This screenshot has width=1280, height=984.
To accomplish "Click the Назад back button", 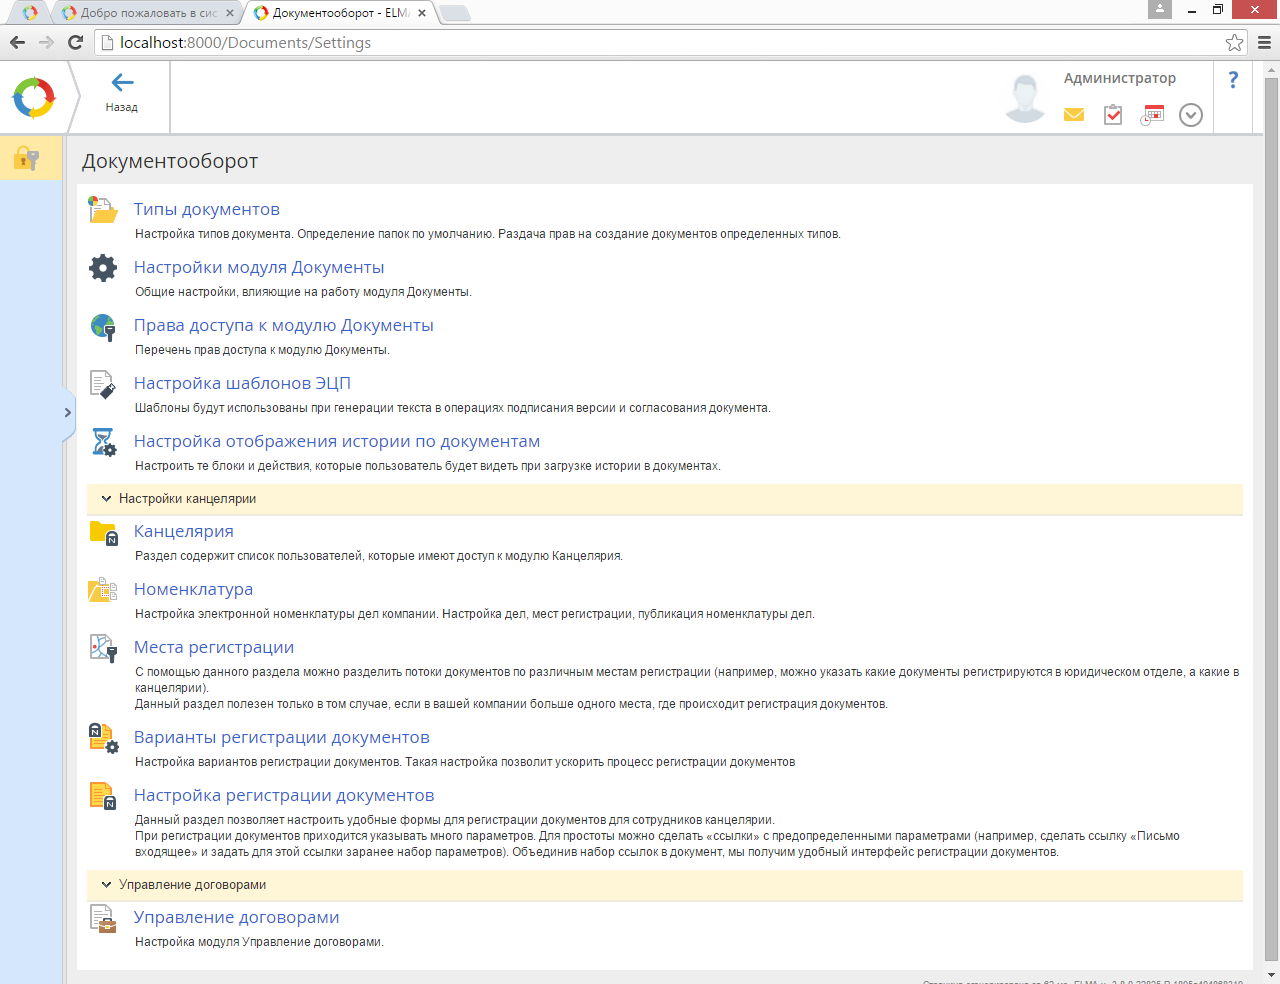I will (x=122, y=92).
